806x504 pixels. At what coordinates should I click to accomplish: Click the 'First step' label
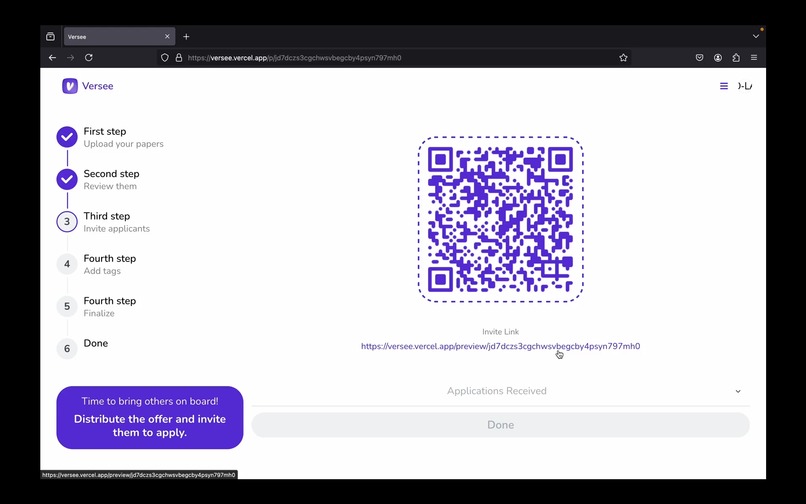click(x=105, y=131)
